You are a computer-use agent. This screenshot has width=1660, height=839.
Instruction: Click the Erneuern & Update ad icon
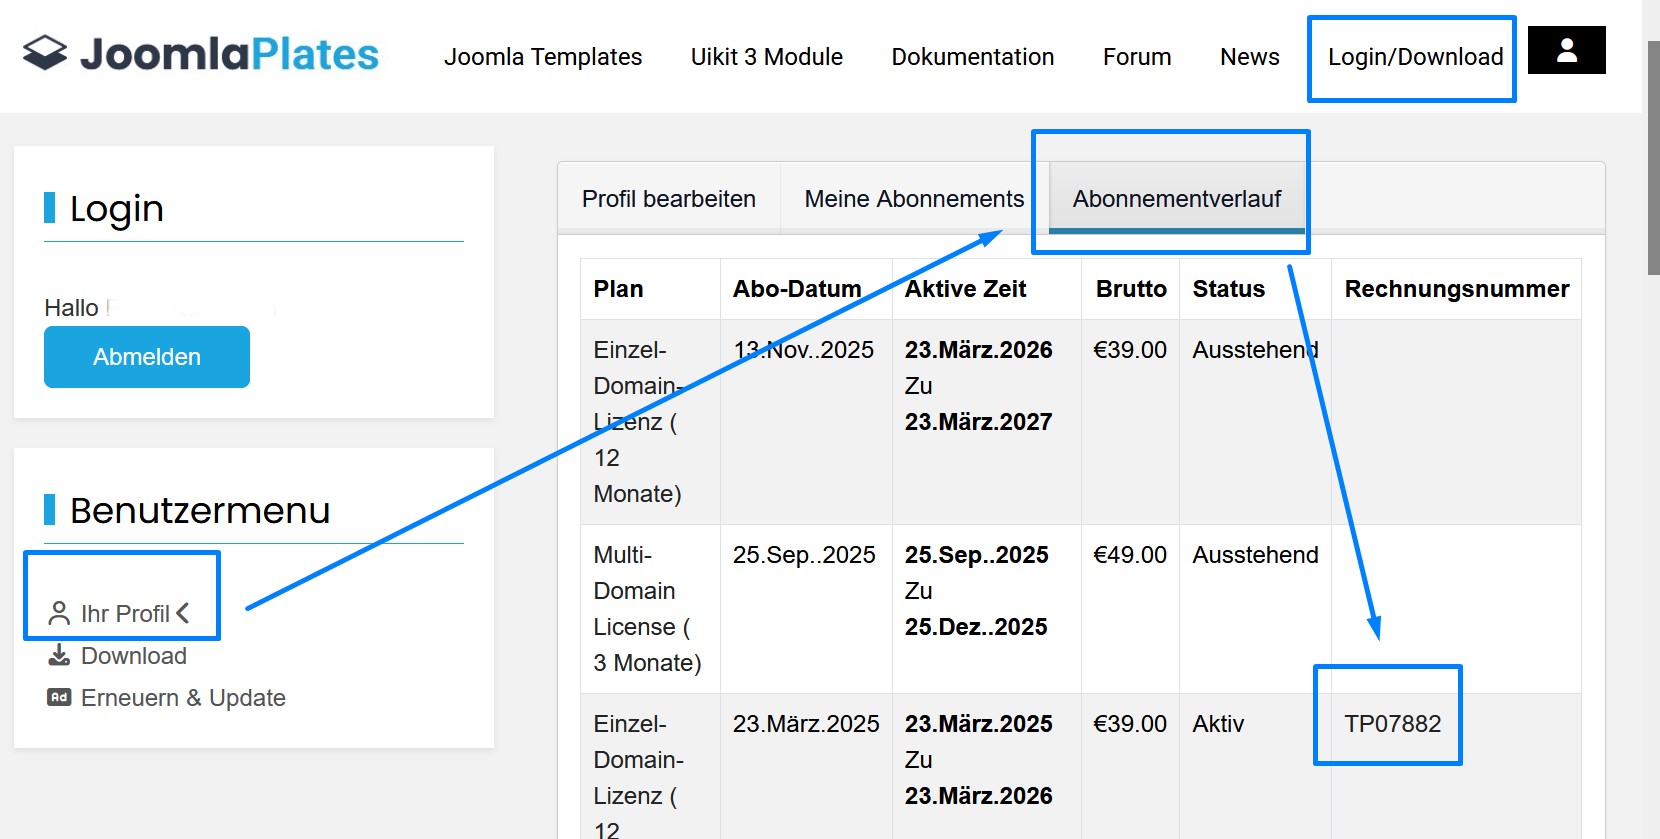[x=59, y=697]
